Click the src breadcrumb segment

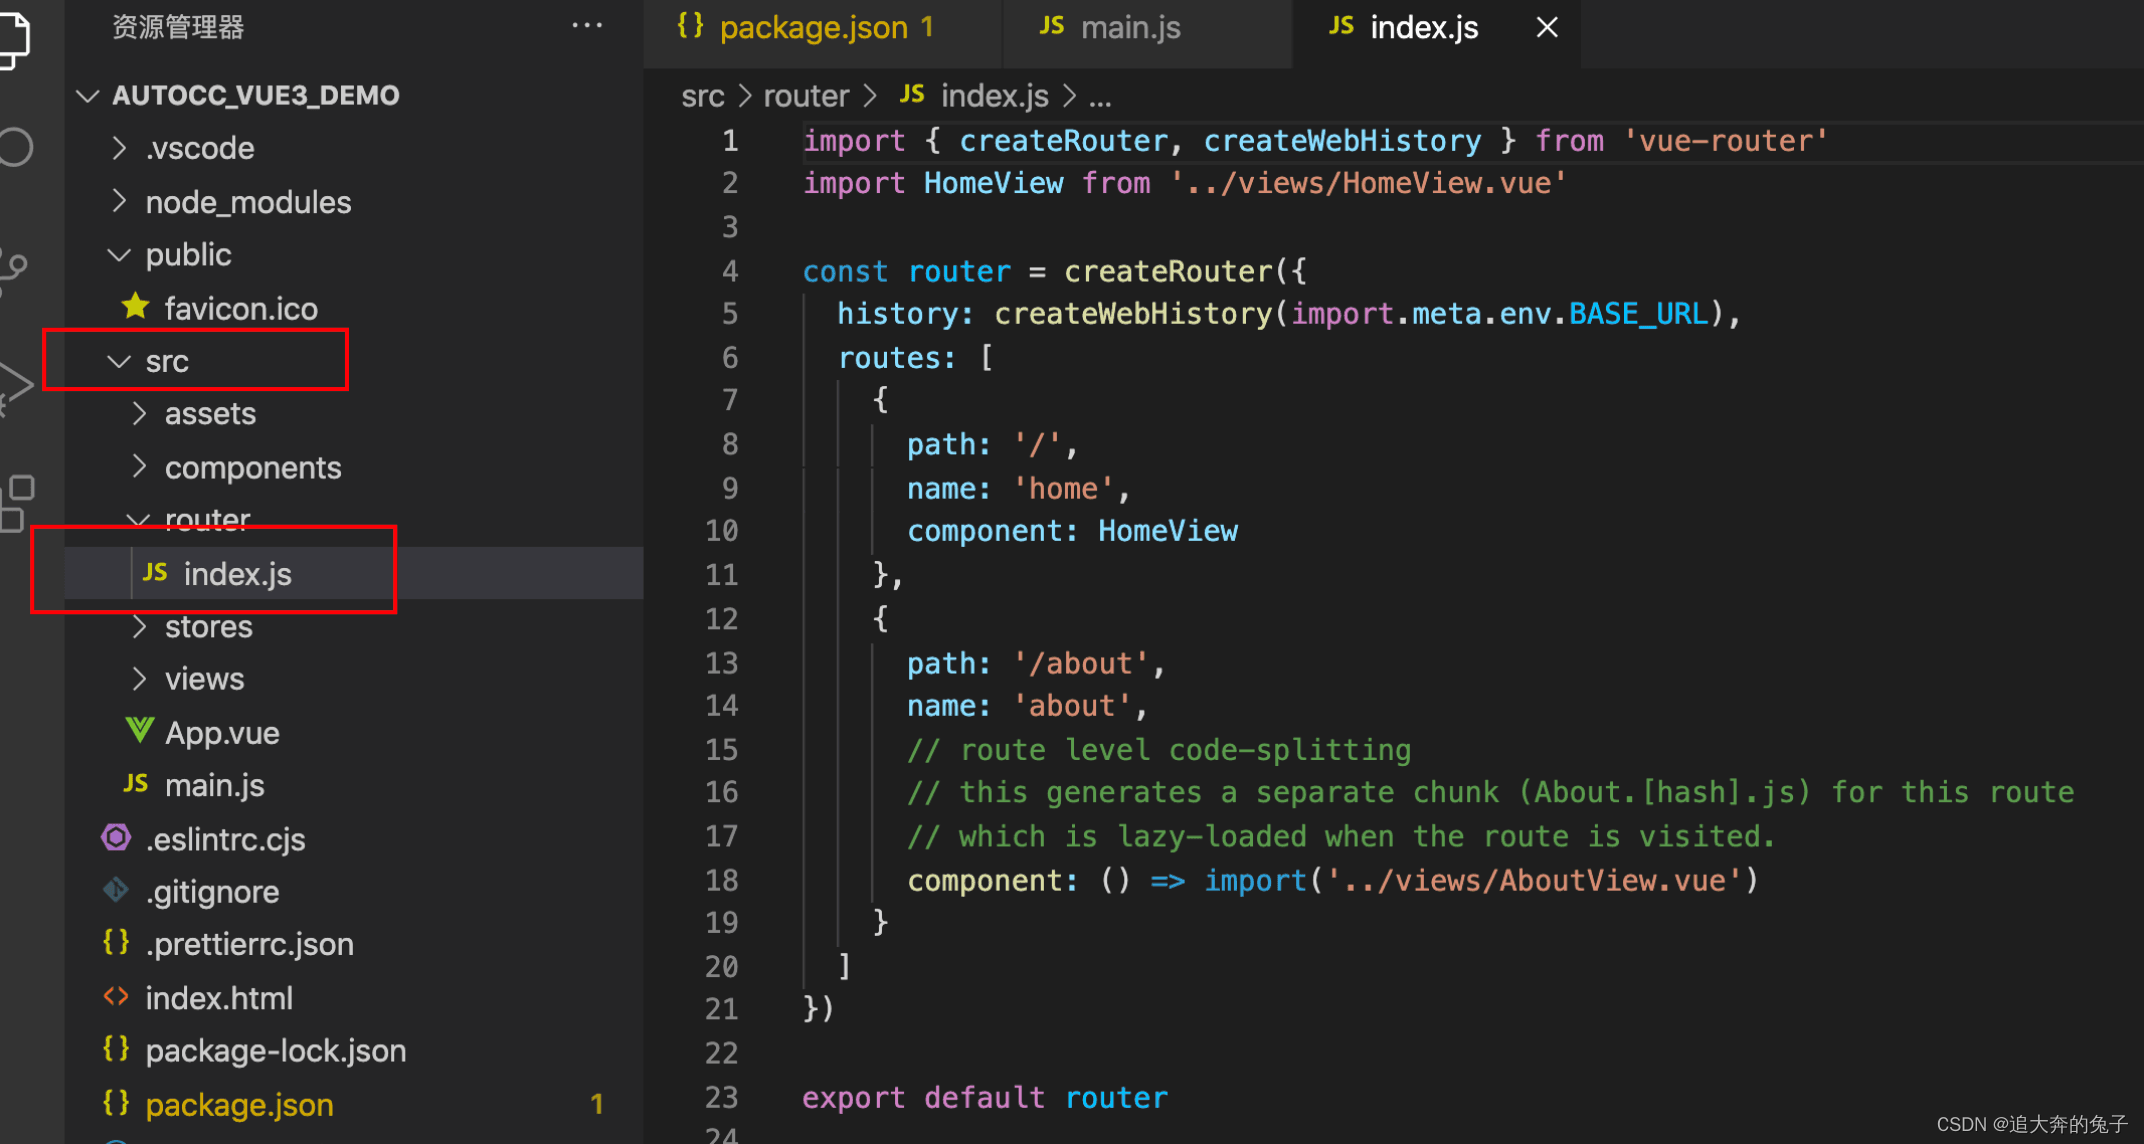[x=702, y=96]
